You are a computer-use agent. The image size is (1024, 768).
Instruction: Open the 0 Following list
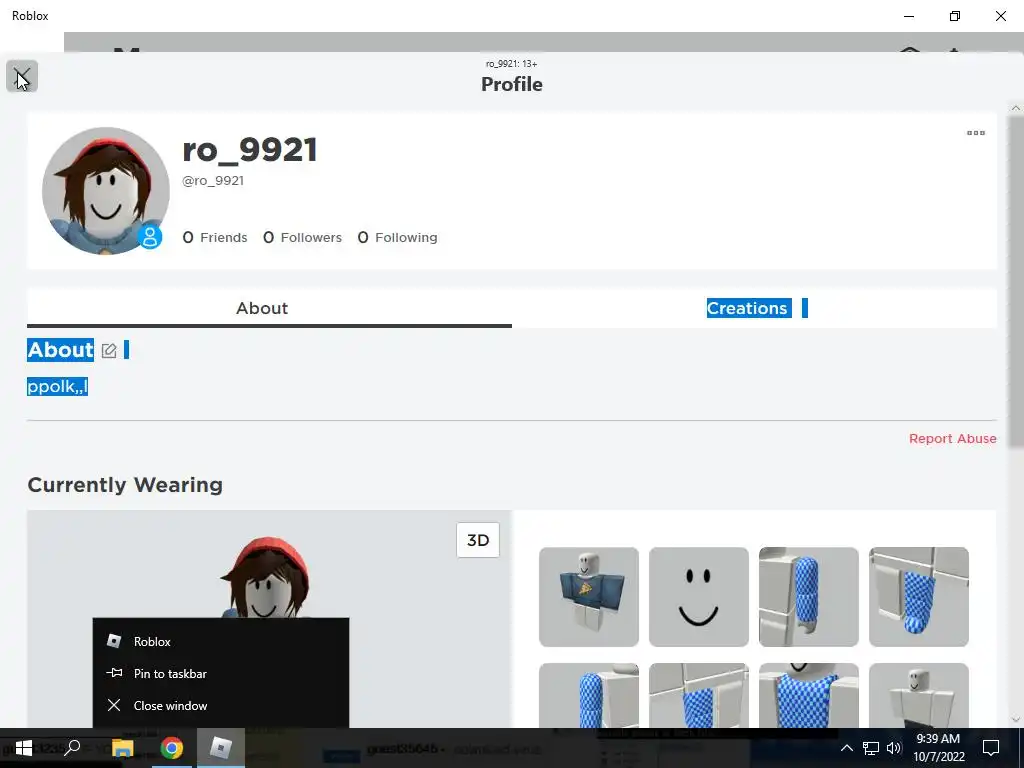(x=398, y=238)
